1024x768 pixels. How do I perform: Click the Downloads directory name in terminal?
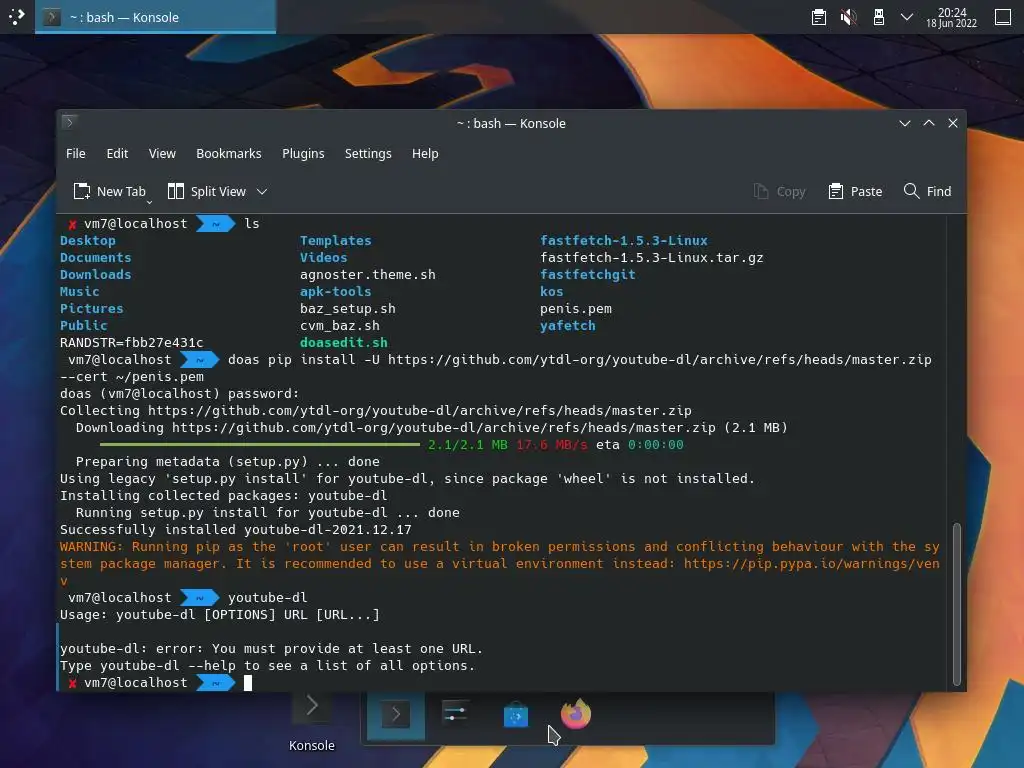[x=95, y=274]
